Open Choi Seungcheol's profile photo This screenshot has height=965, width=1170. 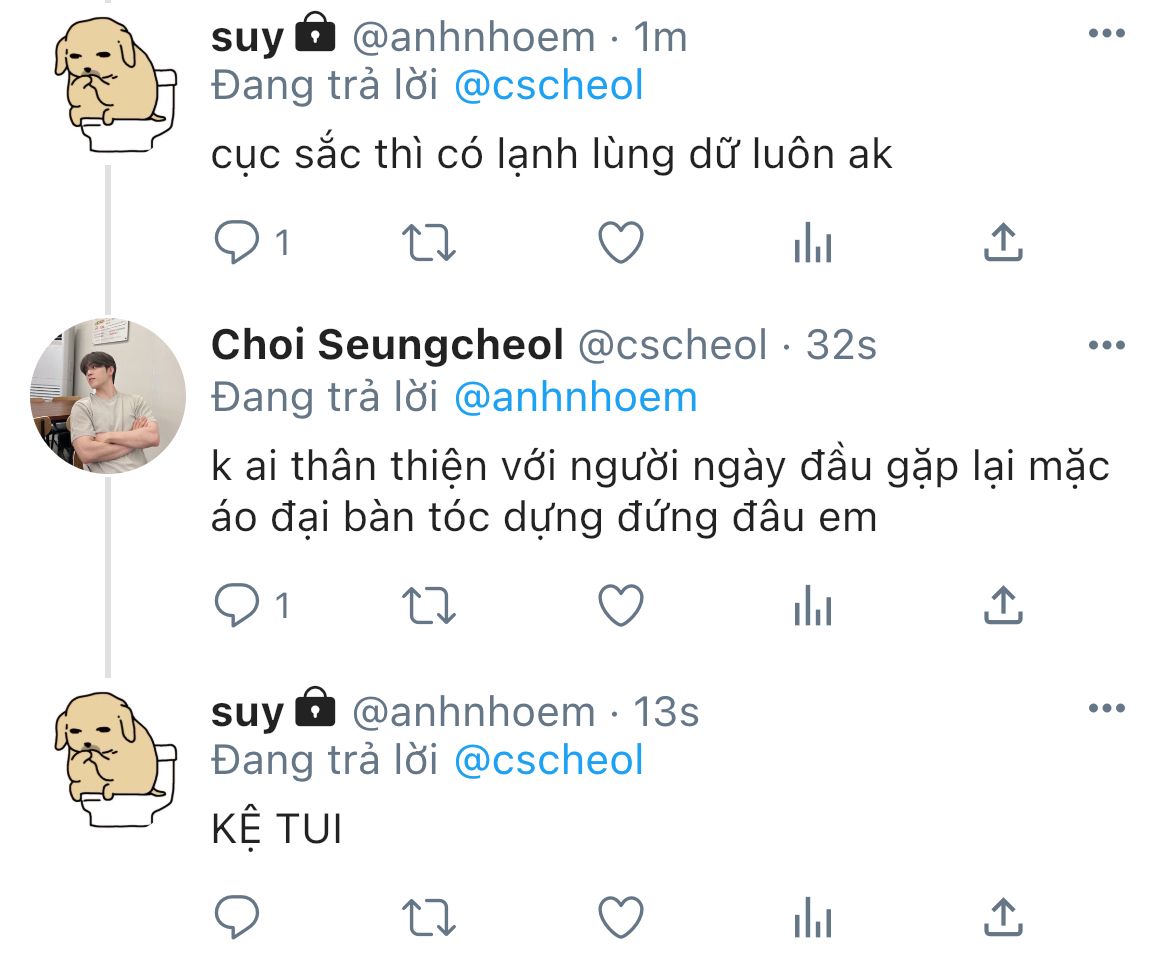coord(107,396)
